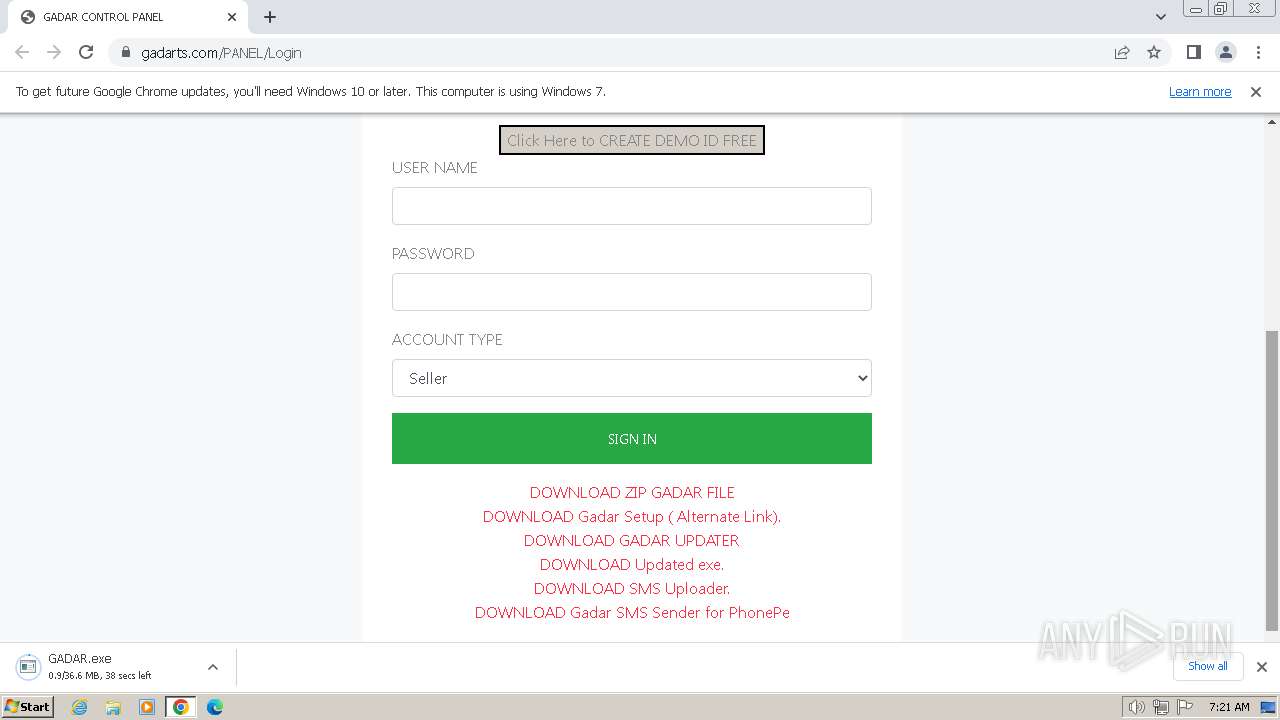This screenshot has height=720, width=1280.
Task: Open the tab search chevron
Action: [x=1161, y=17]
